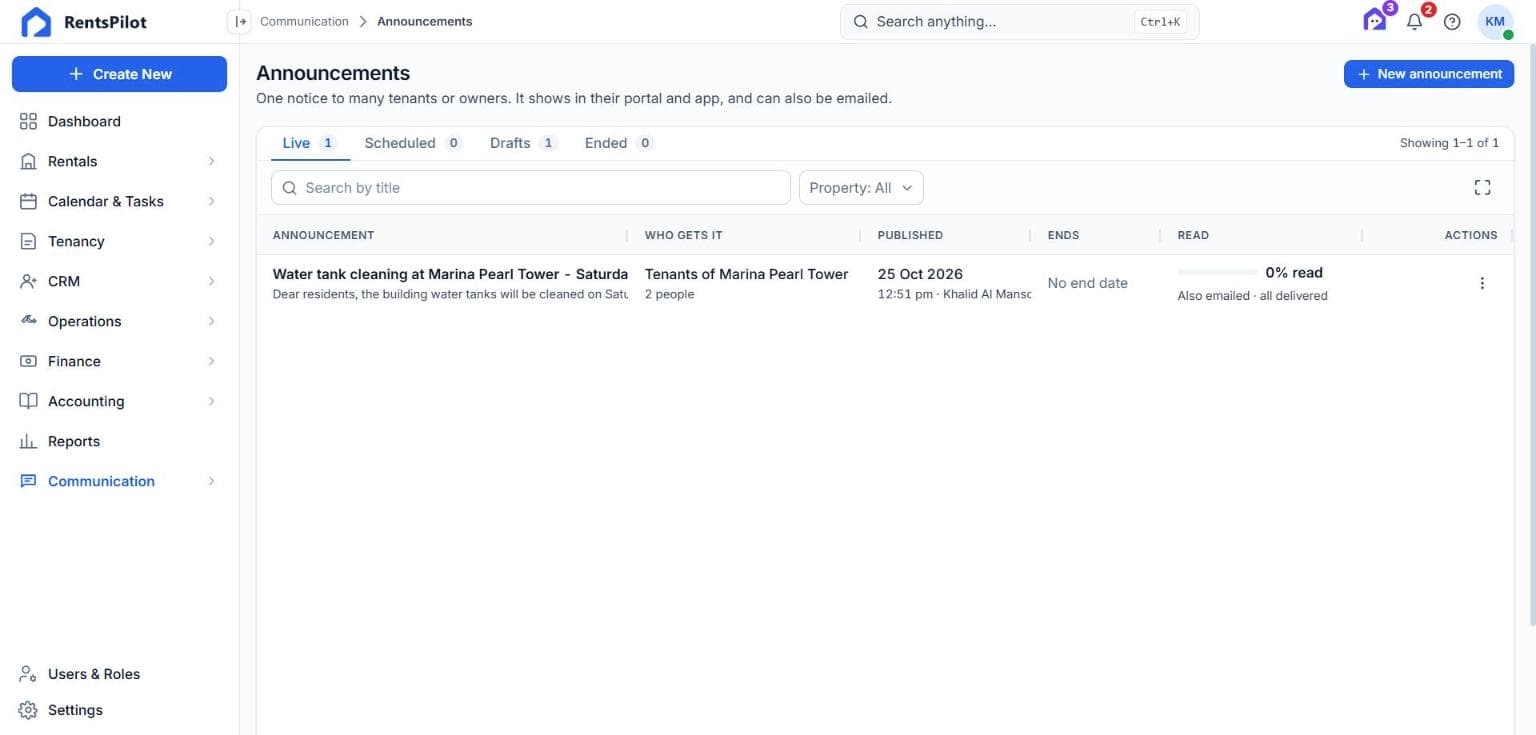Expand the Communication submenu chevron
The image size is (1536, 735).
click(211, 481)
